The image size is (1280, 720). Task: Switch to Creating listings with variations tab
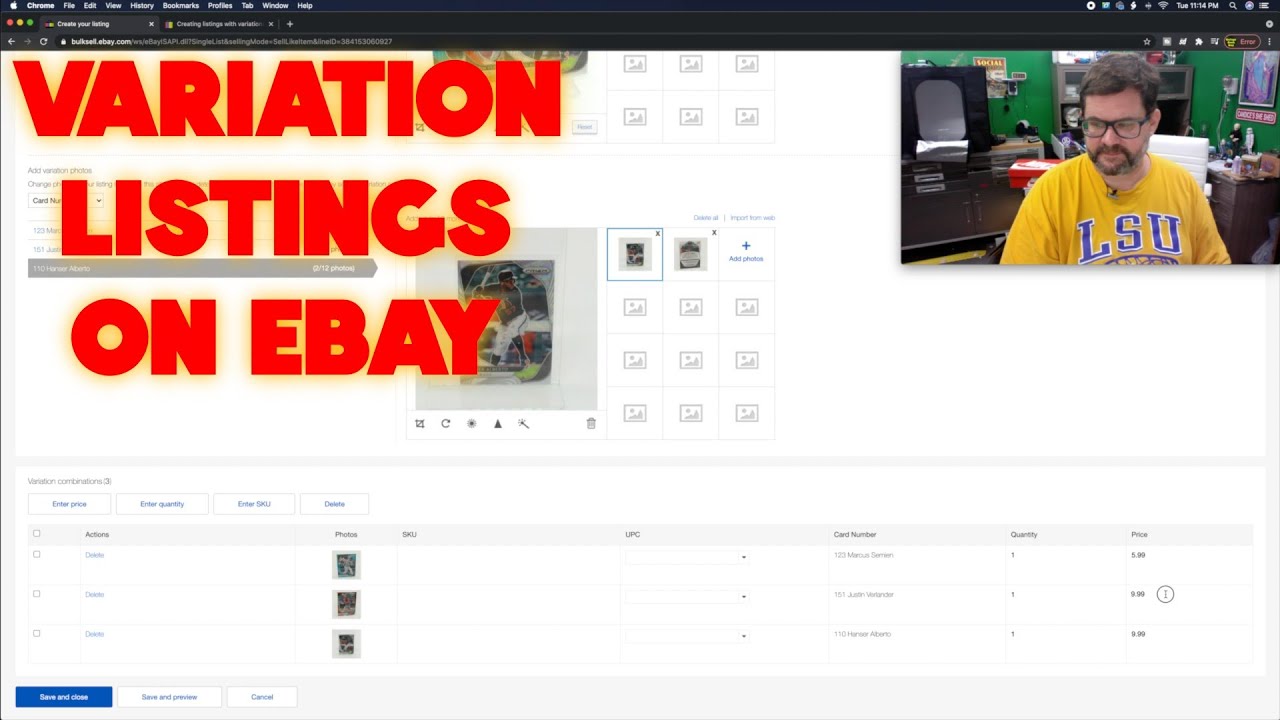[x=218, y=23]
